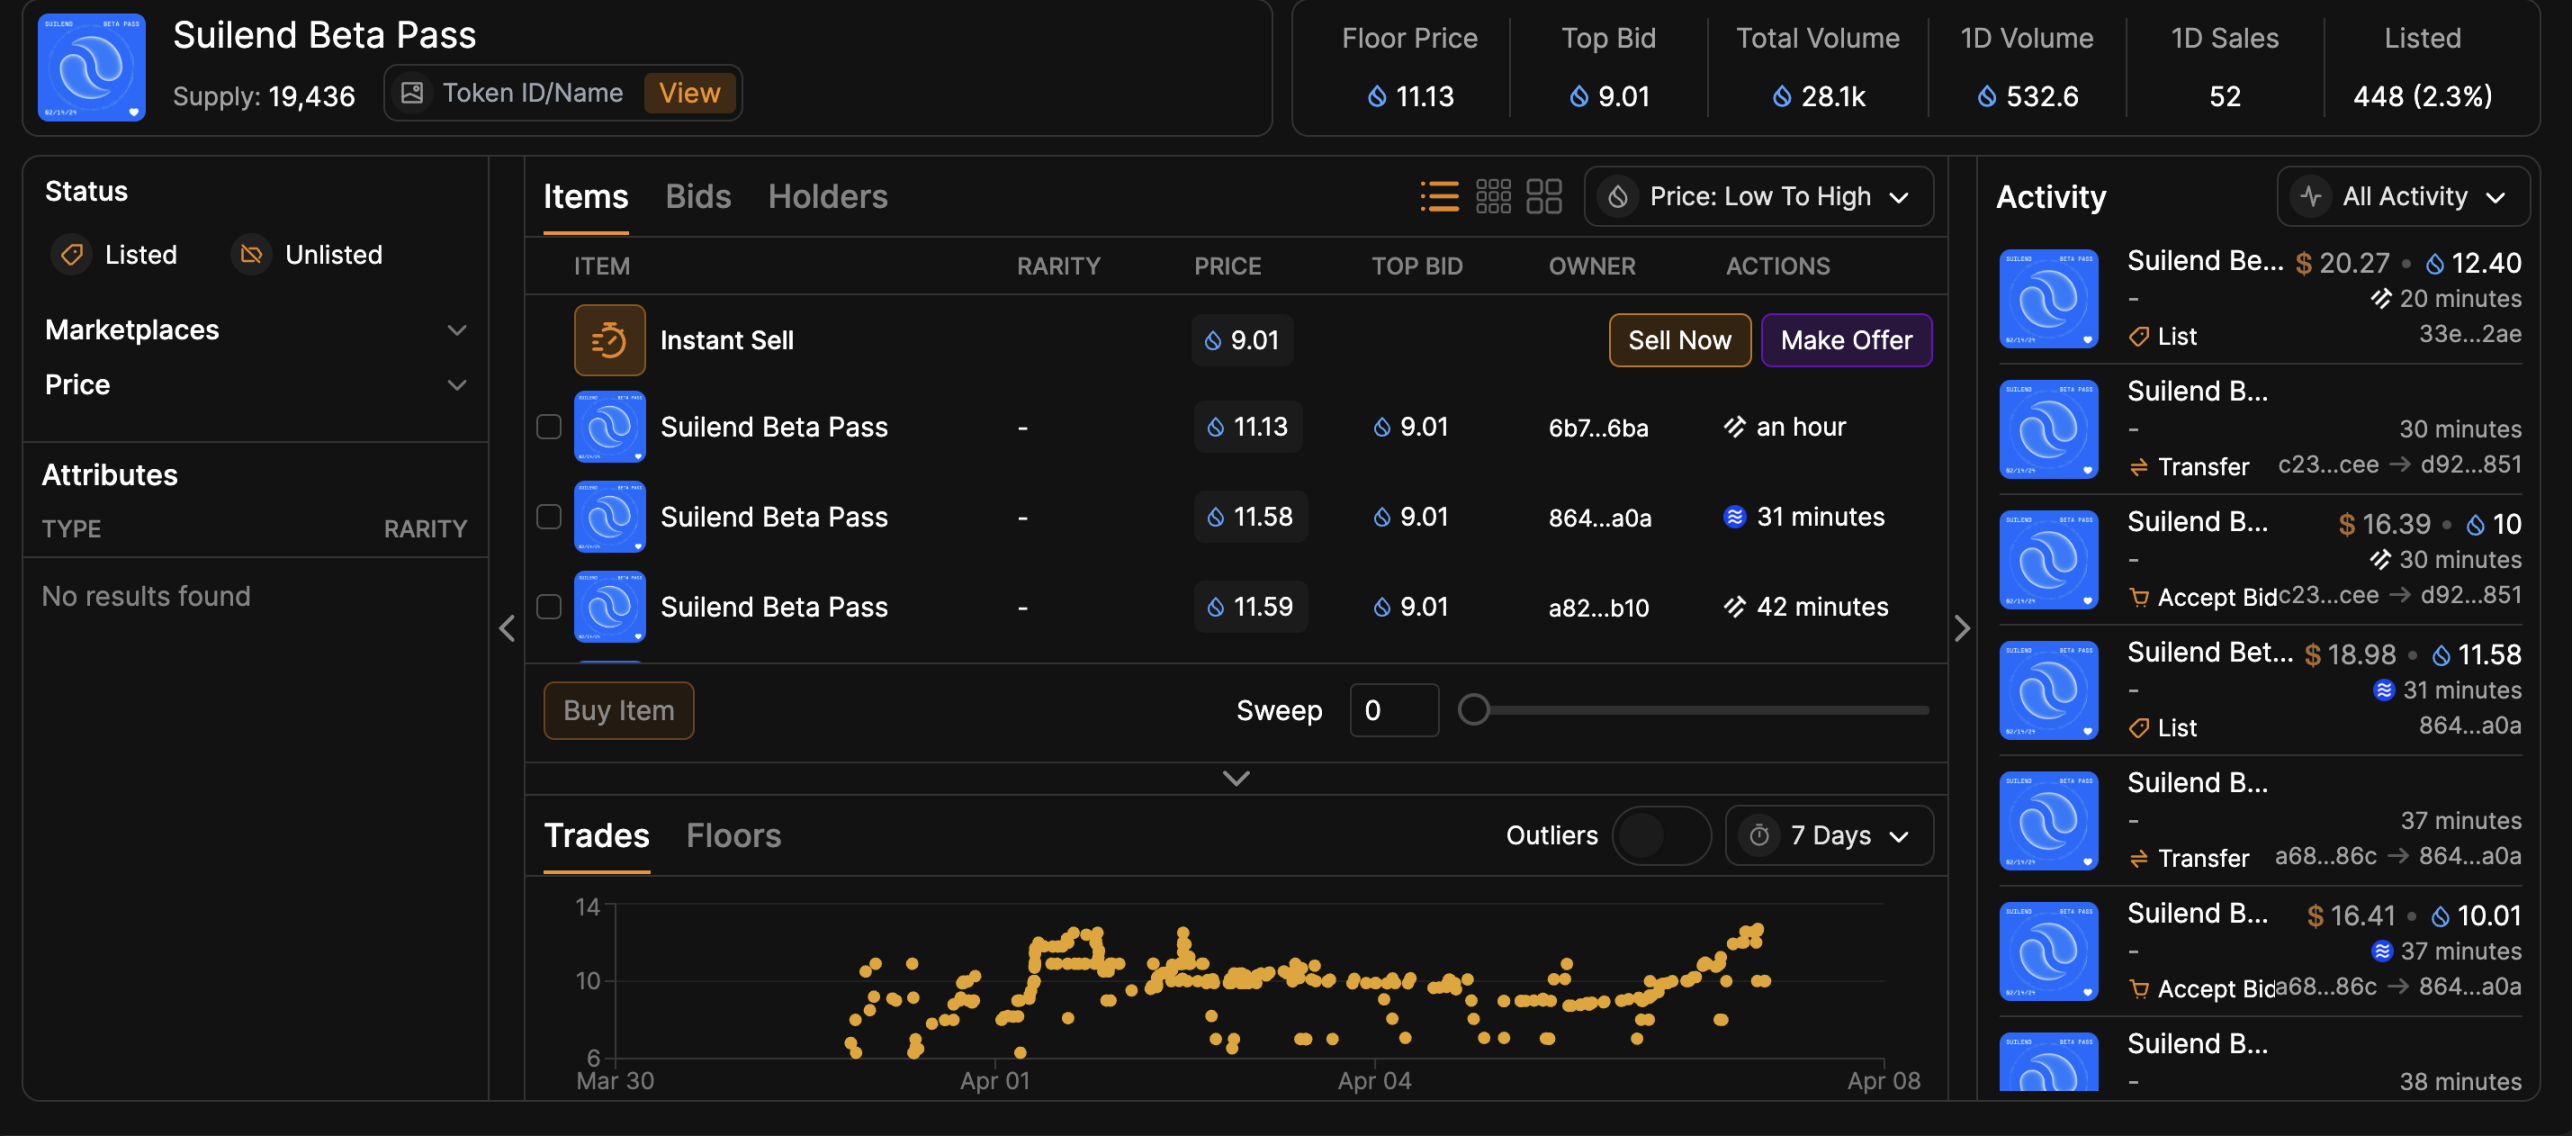Check the 11.58 priced Beta Pass

pyautogui.click(x=549, y=517)
